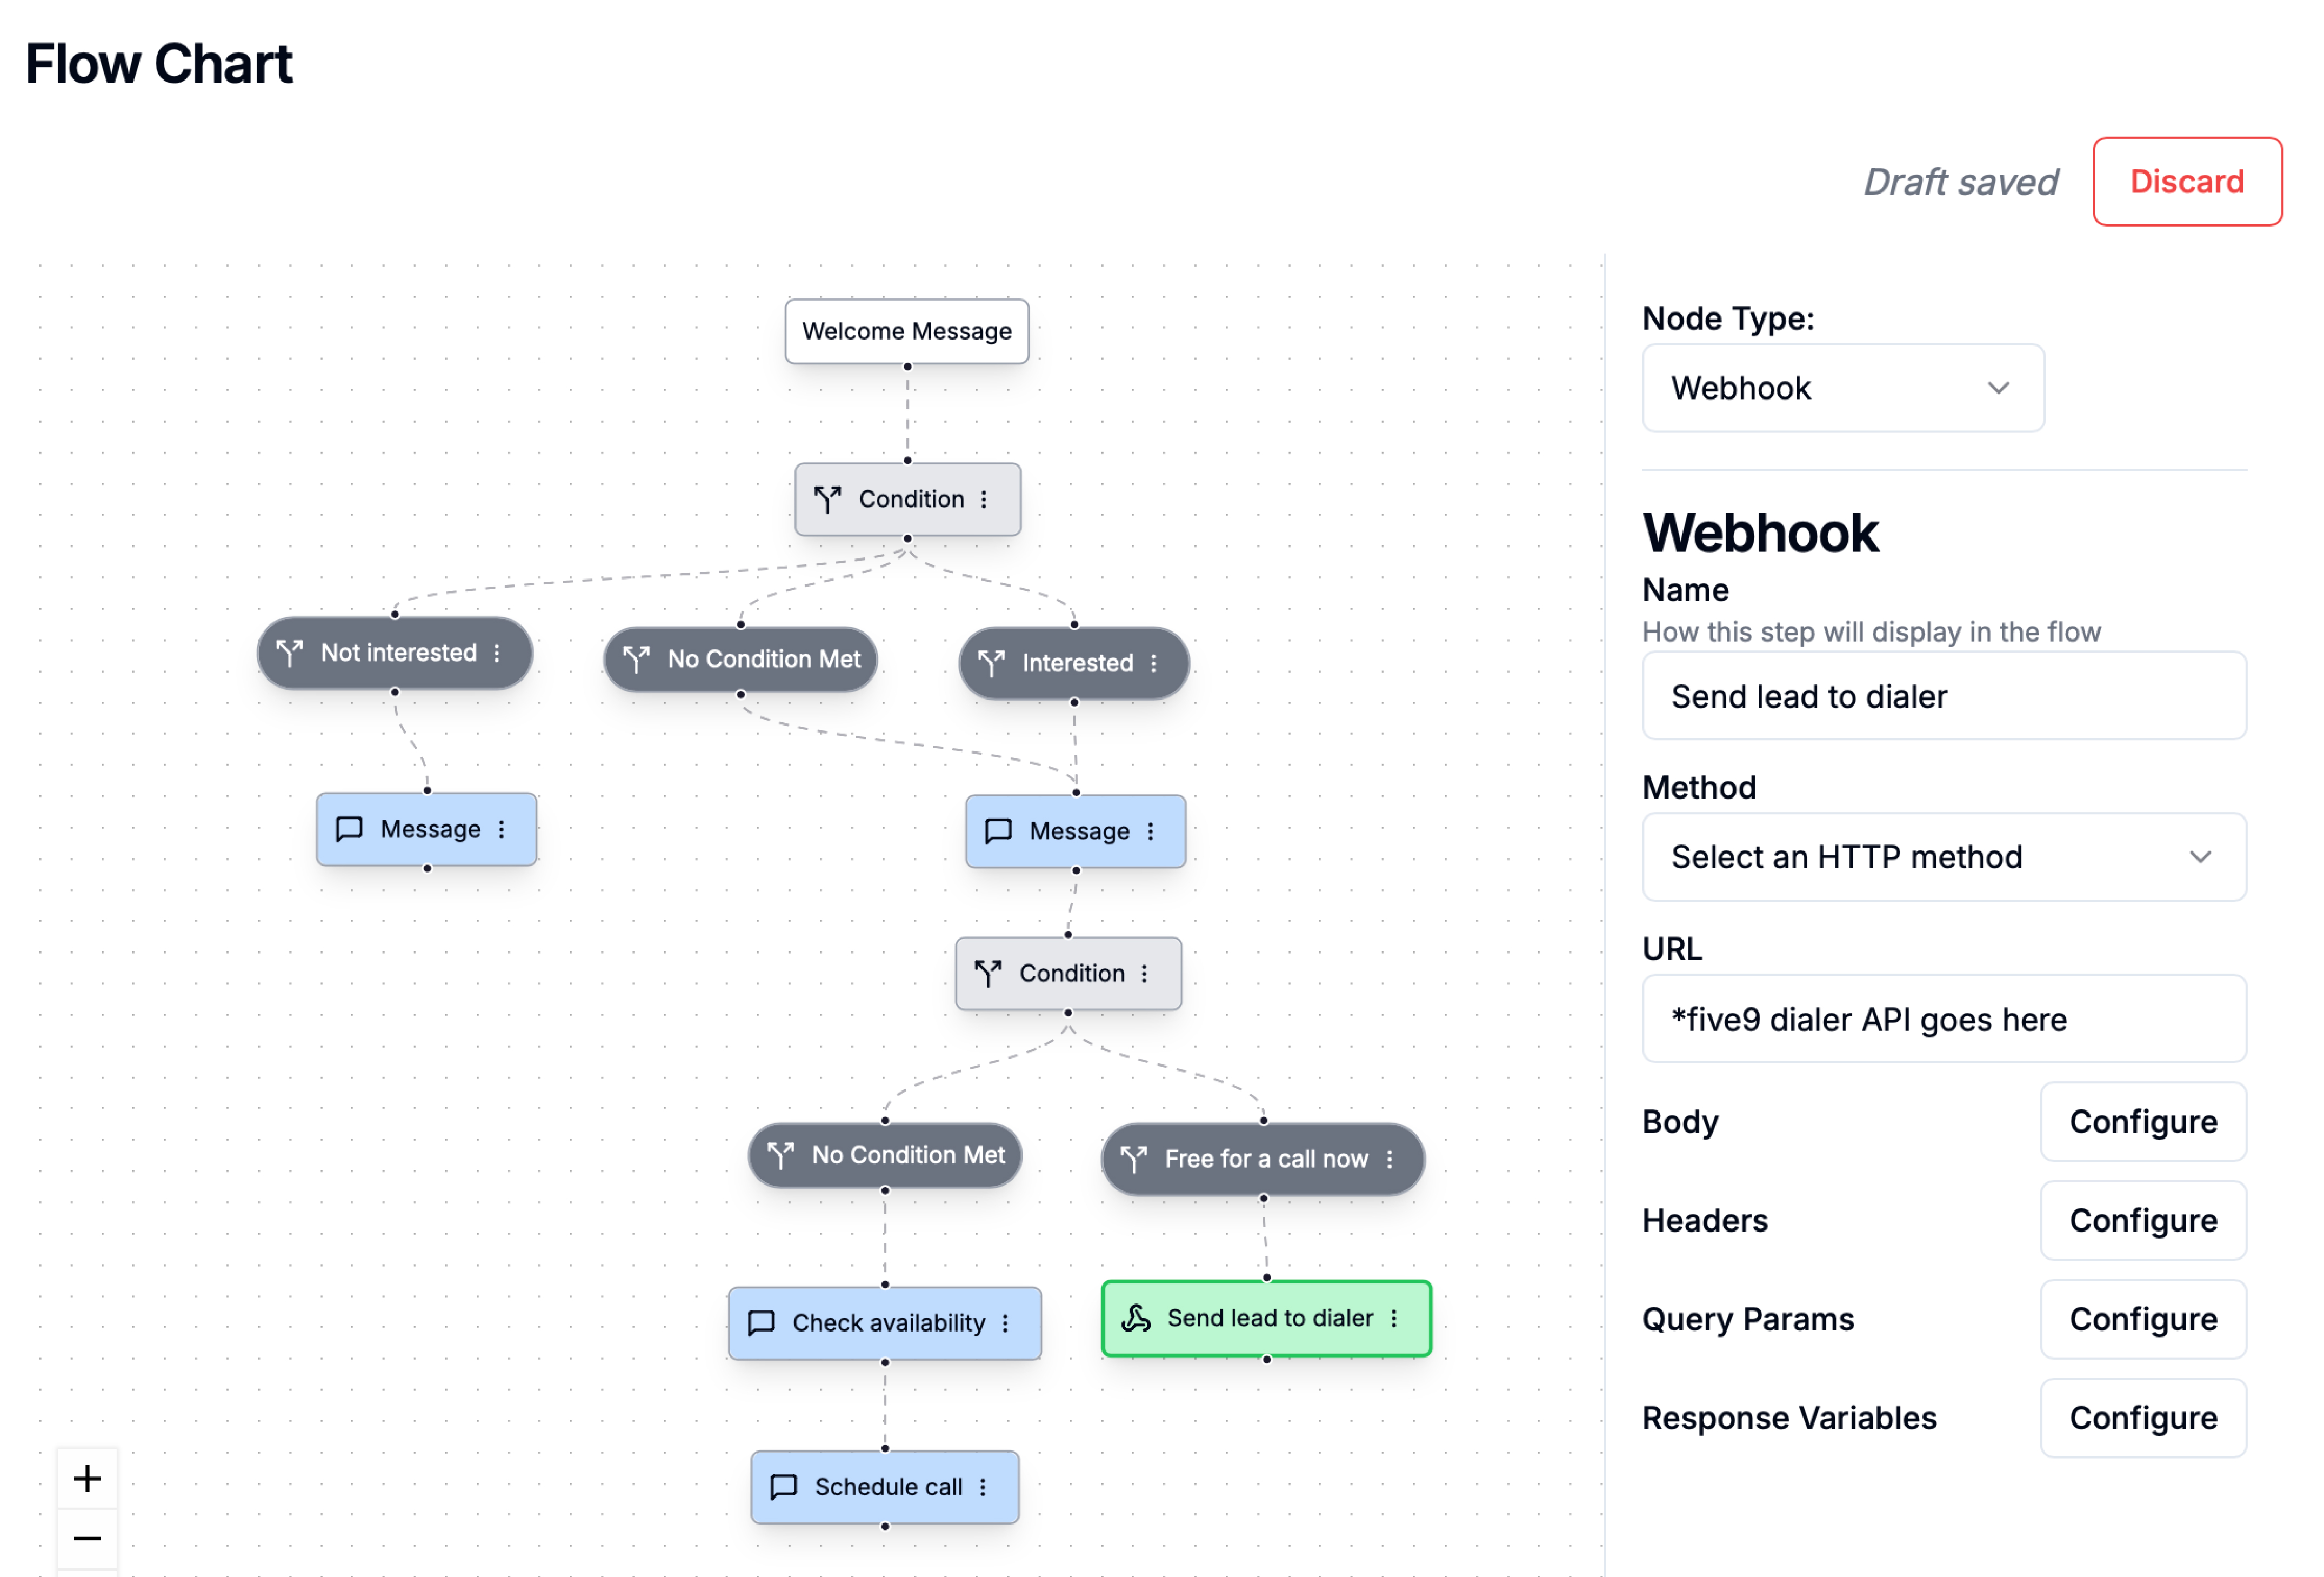Click the Discard button
The image size is (2324, 1577).
(2186, 181)
